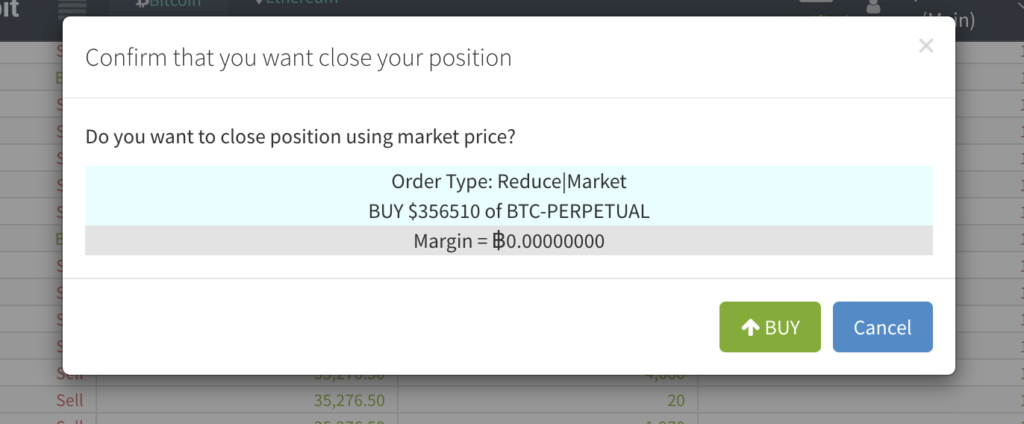1024x424 pixels.
Task: Click the user account icon
Action: [x=873, y=8]
